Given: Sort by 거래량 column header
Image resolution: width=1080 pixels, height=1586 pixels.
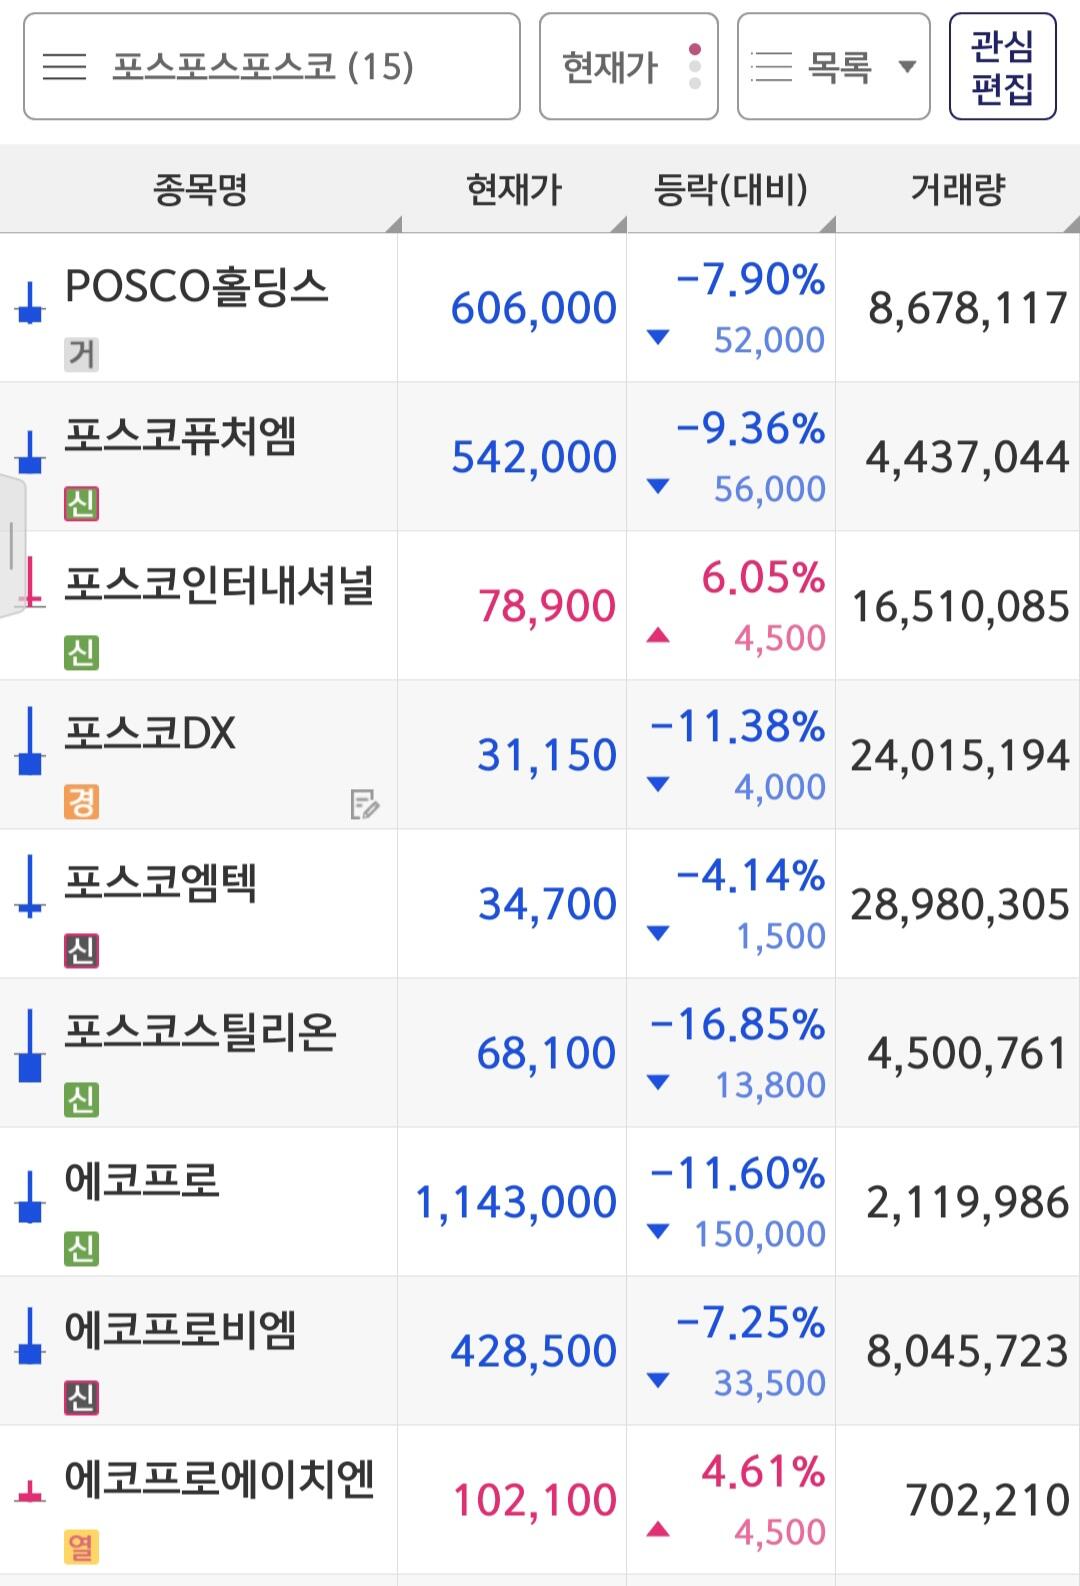Looking at the screenshot, I should tap(957, 189).
